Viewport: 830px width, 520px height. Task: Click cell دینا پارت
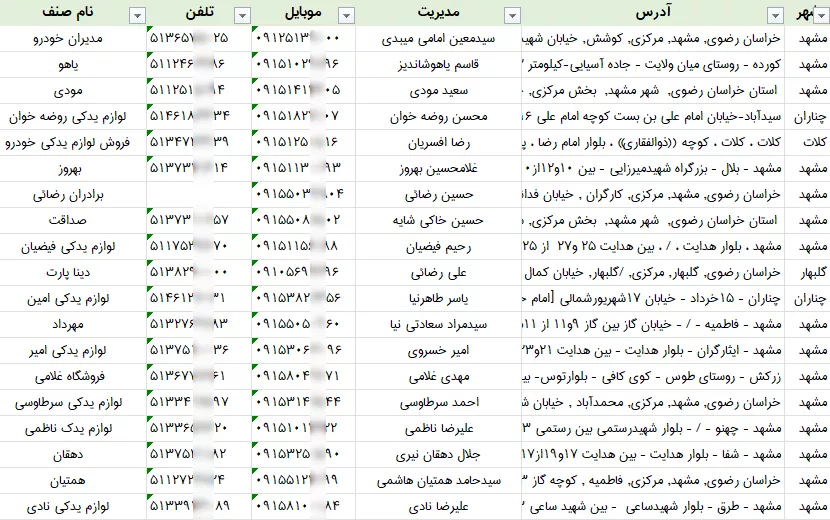73,272
